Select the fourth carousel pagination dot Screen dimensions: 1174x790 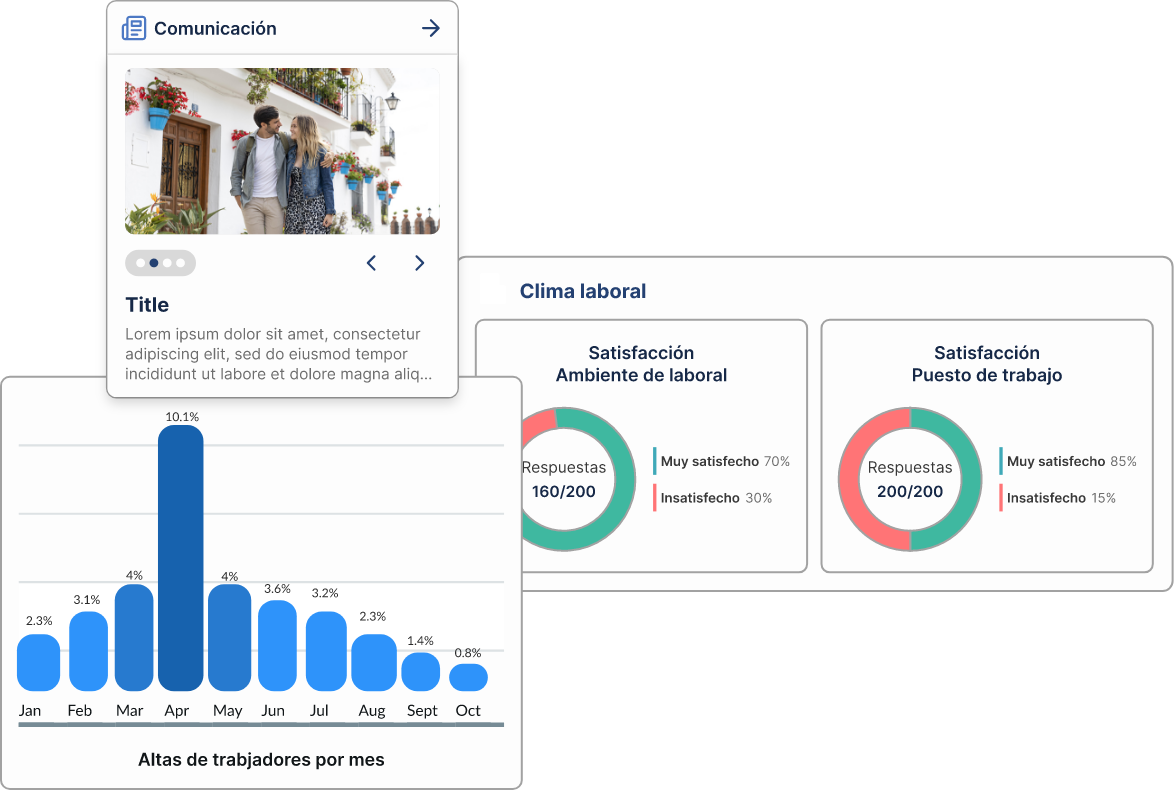(x=181, y=263)
